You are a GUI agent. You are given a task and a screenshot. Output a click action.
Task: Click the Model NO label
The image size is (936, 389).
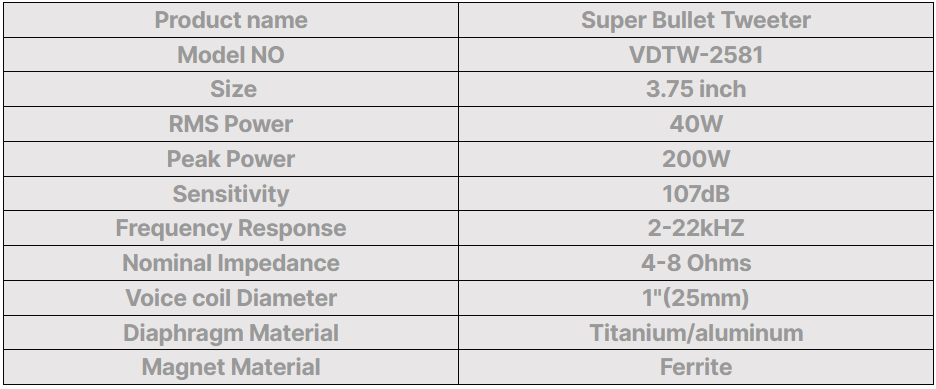(x=231, y=55)
